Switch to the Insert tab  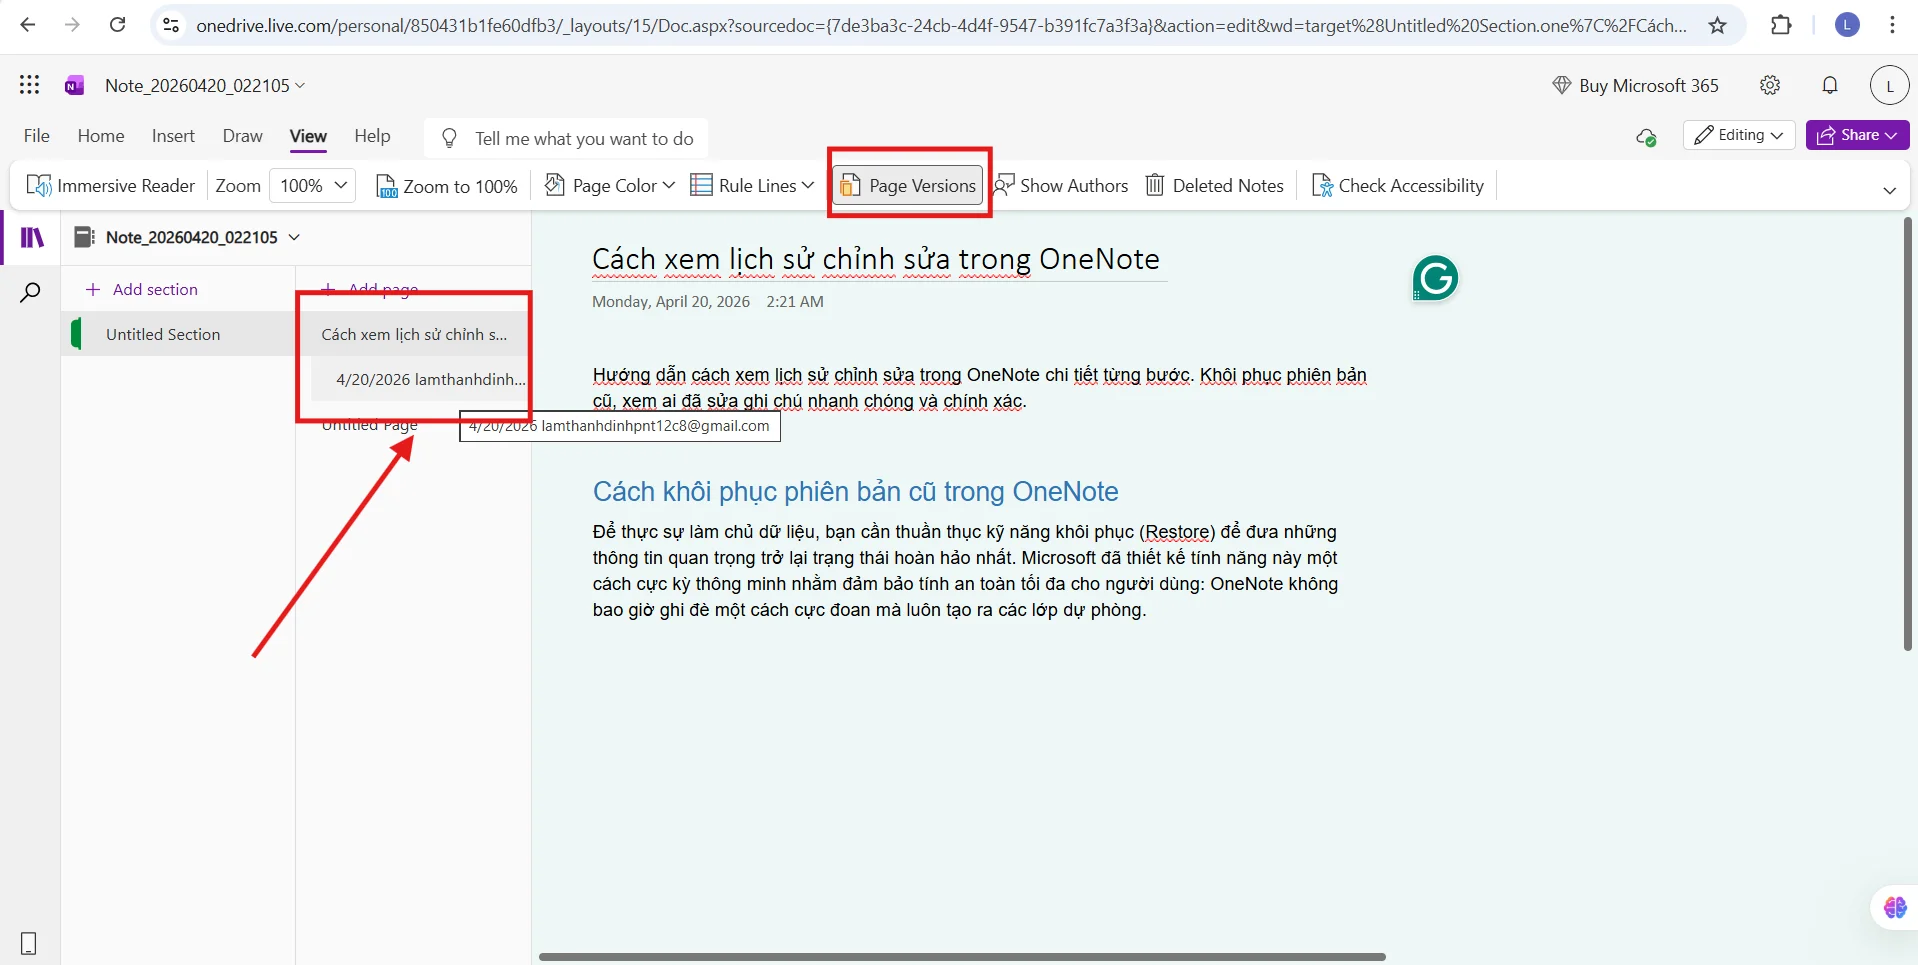tap(173, 136)
